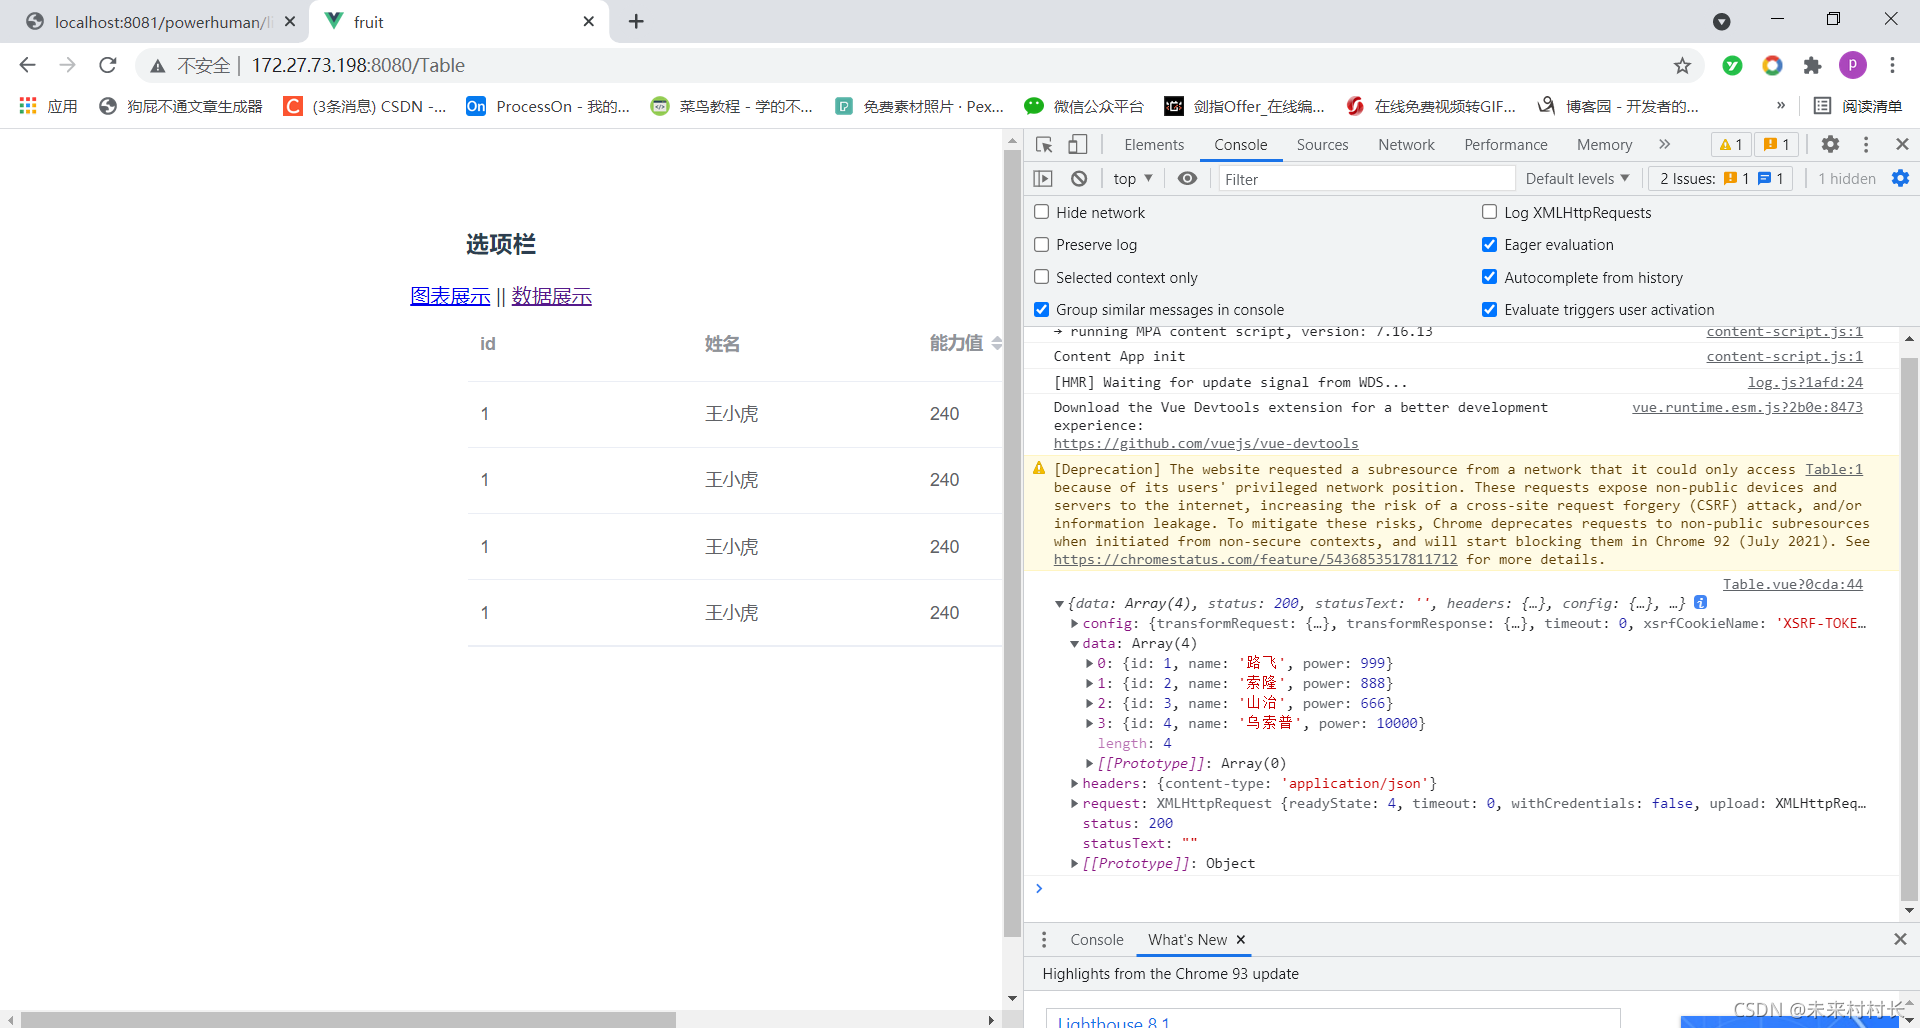Viewport: 1920px width, 1028px height.
Task: Open DevTools customize three-dot menu
Action: pyautogui.click(x=1866, y=144)
